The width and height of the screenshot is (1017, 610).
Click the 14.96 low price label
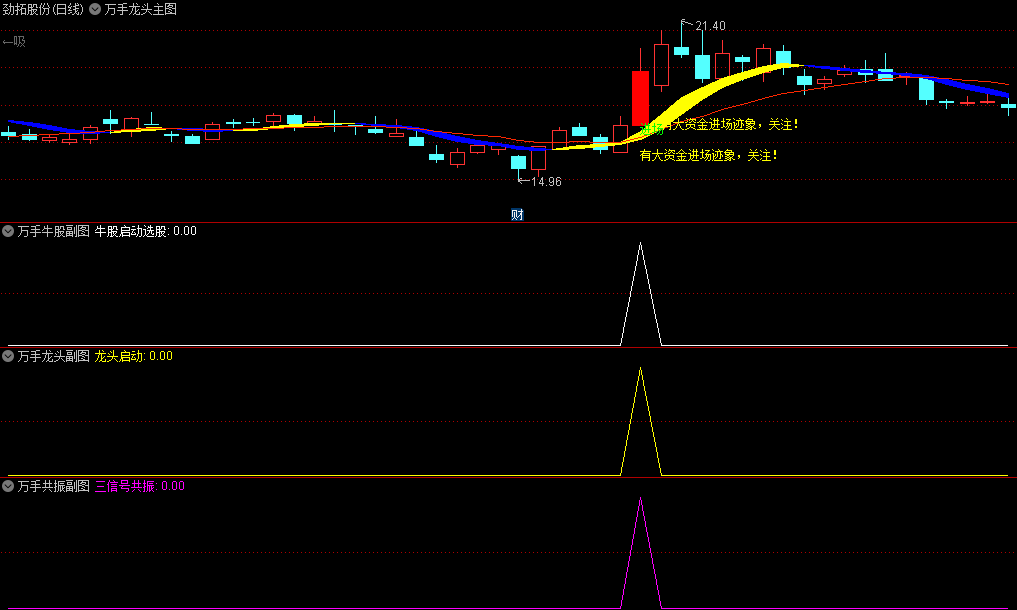pyautogui.click(x=546, y=182)
